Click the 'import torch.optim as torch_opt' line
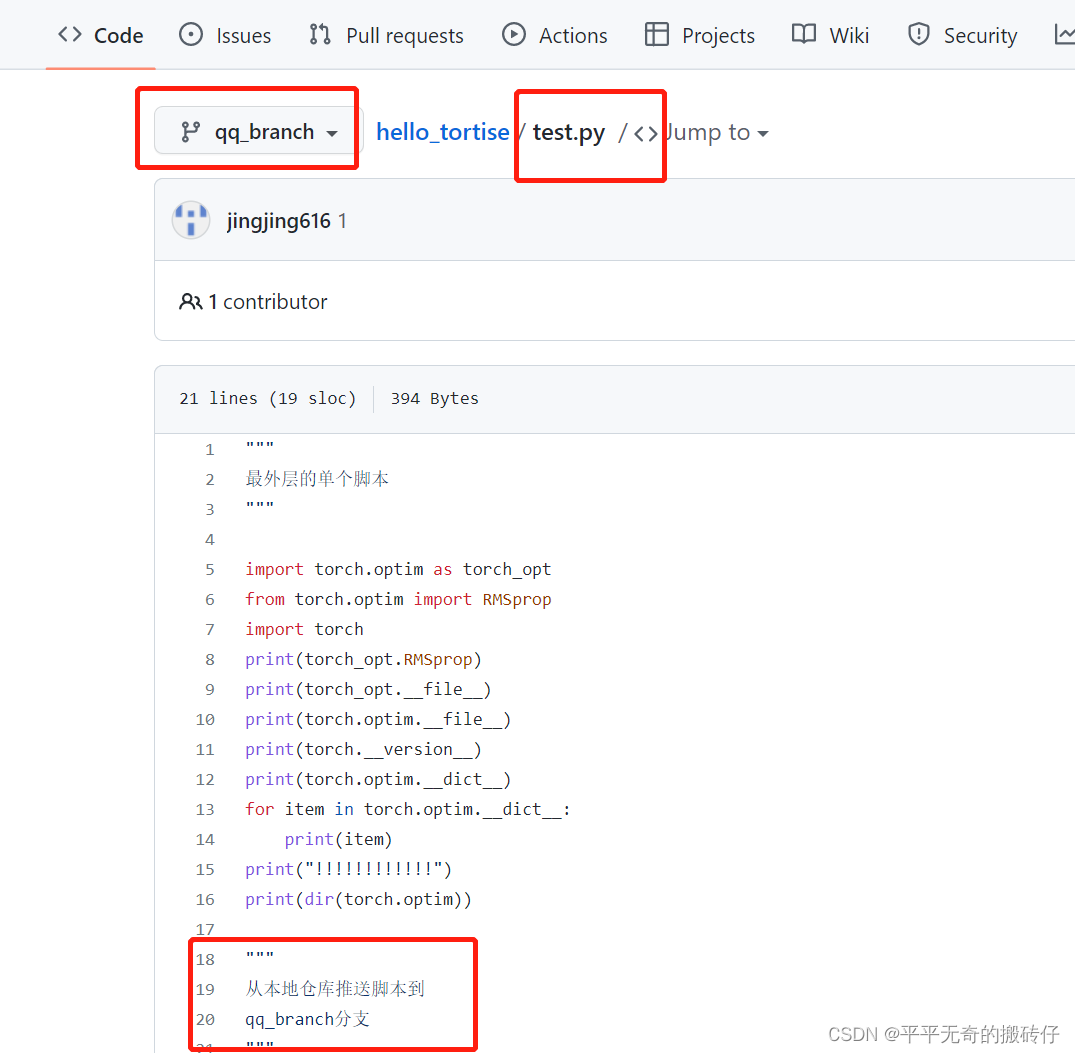The width and height of the screenshot is (1075, 1053). [x=398, y=570]
